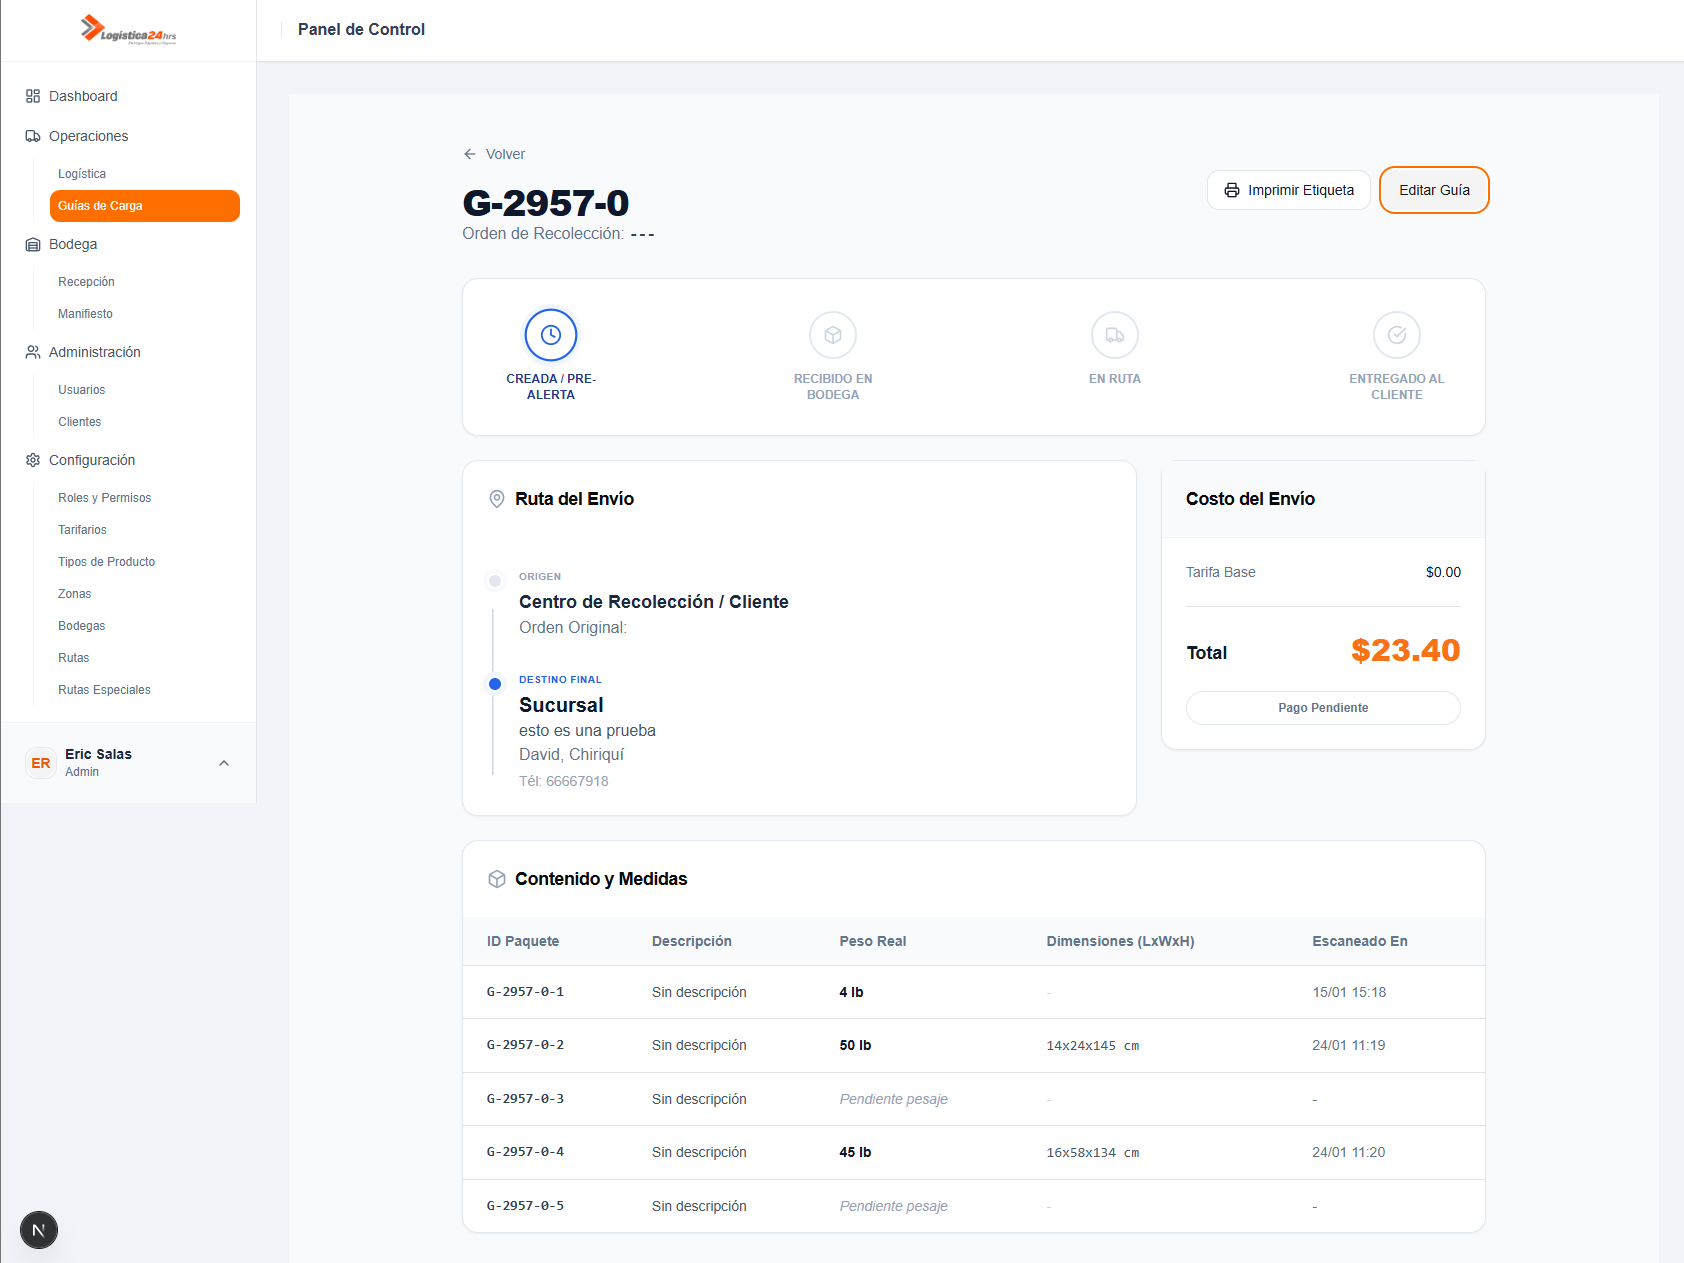
Task: Click the round N icon in corner
Action: click(x=39, y=1230)
